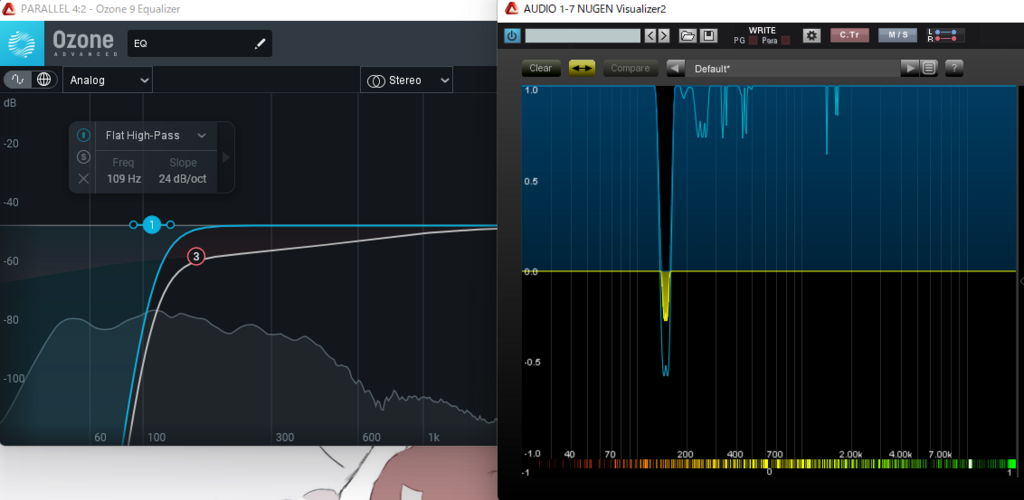
Task: Click NUGEN icon in Visualizer2 title bar
Action: [x=511, y=8]
